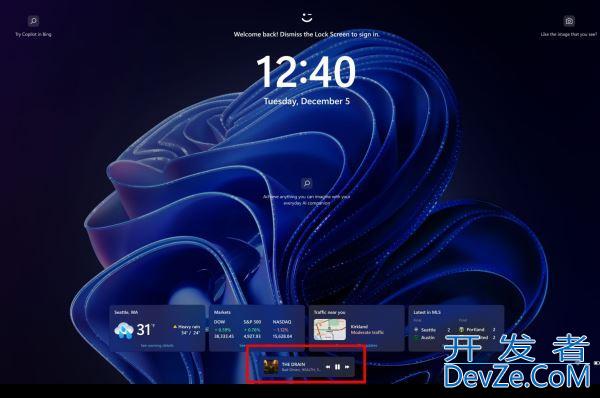
Task: Open the Seattle weather cloud icon
Action: click(124, 330)
